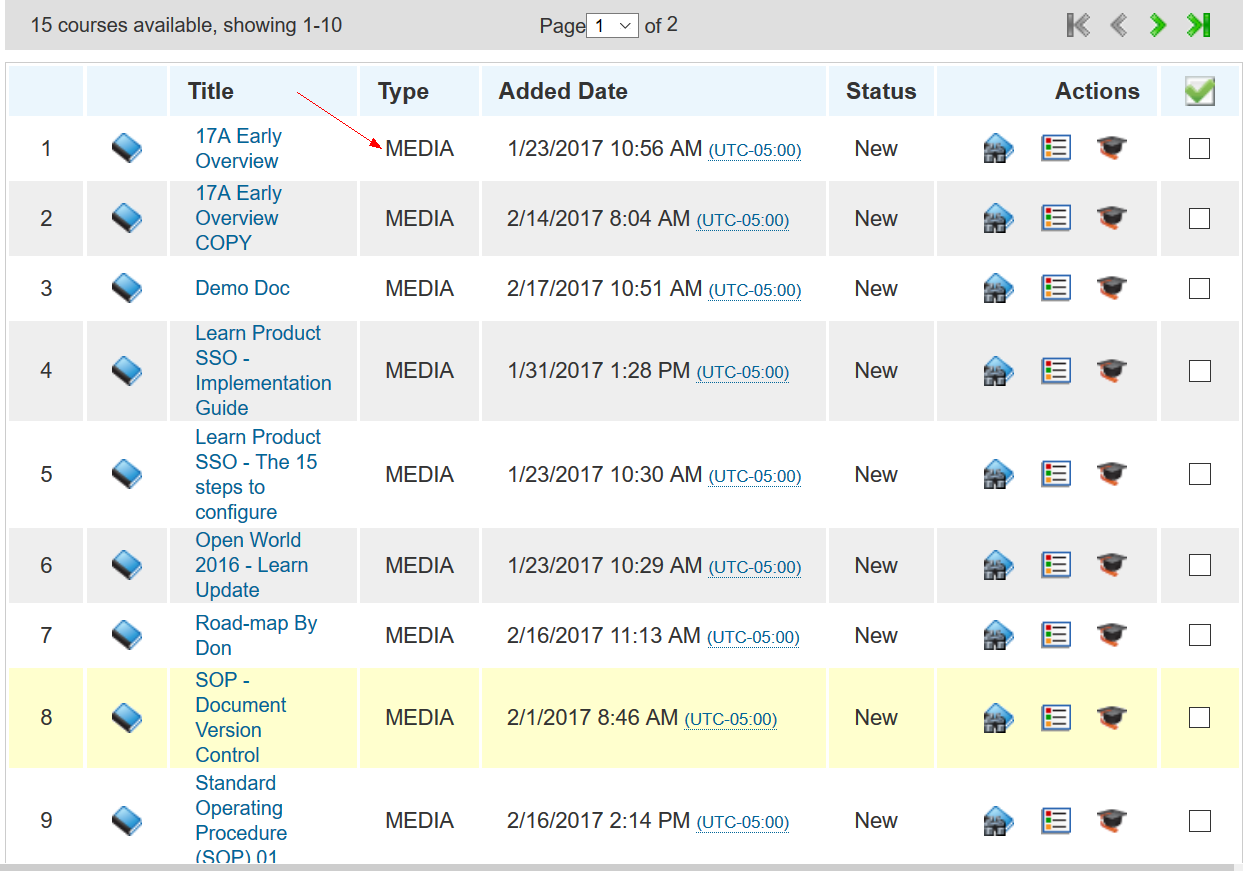Screen dimensions: 1243x871
Task: Click the graduation cap icon in row 8
Action: 1111,717
